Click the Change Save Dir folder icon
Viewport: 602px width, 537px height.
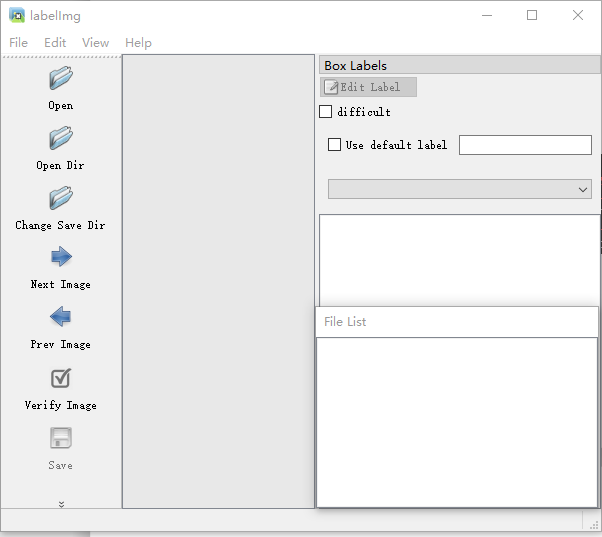61,198
